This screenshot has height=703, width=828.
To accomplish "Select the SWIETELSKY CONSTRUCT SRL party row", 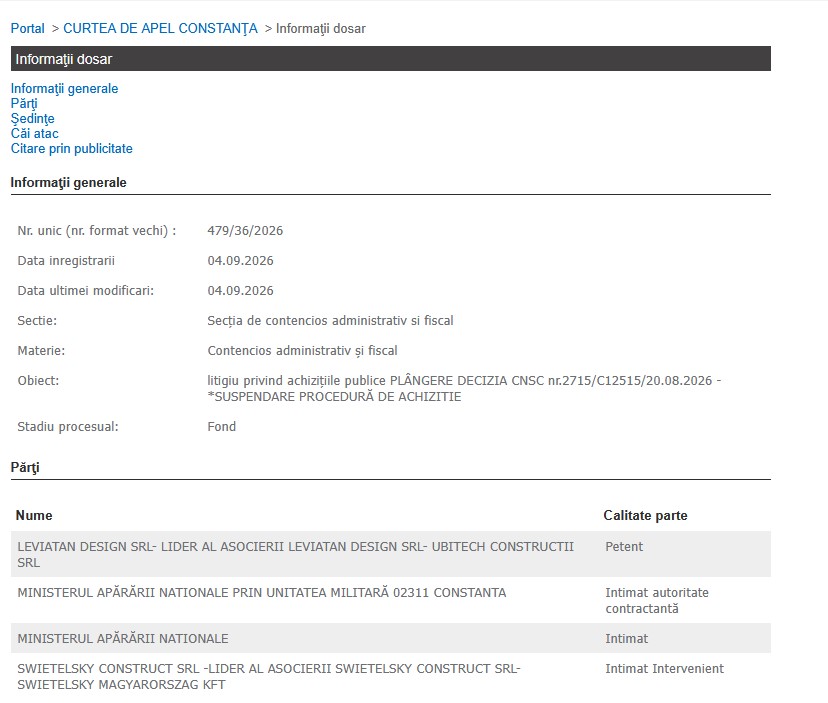I will pyautogui.click(x=391, y=677).
